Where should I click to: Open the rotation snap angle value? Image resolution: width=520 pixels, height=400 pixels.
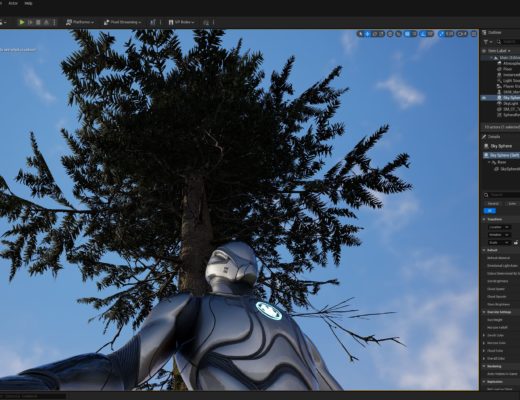point(430,34)
